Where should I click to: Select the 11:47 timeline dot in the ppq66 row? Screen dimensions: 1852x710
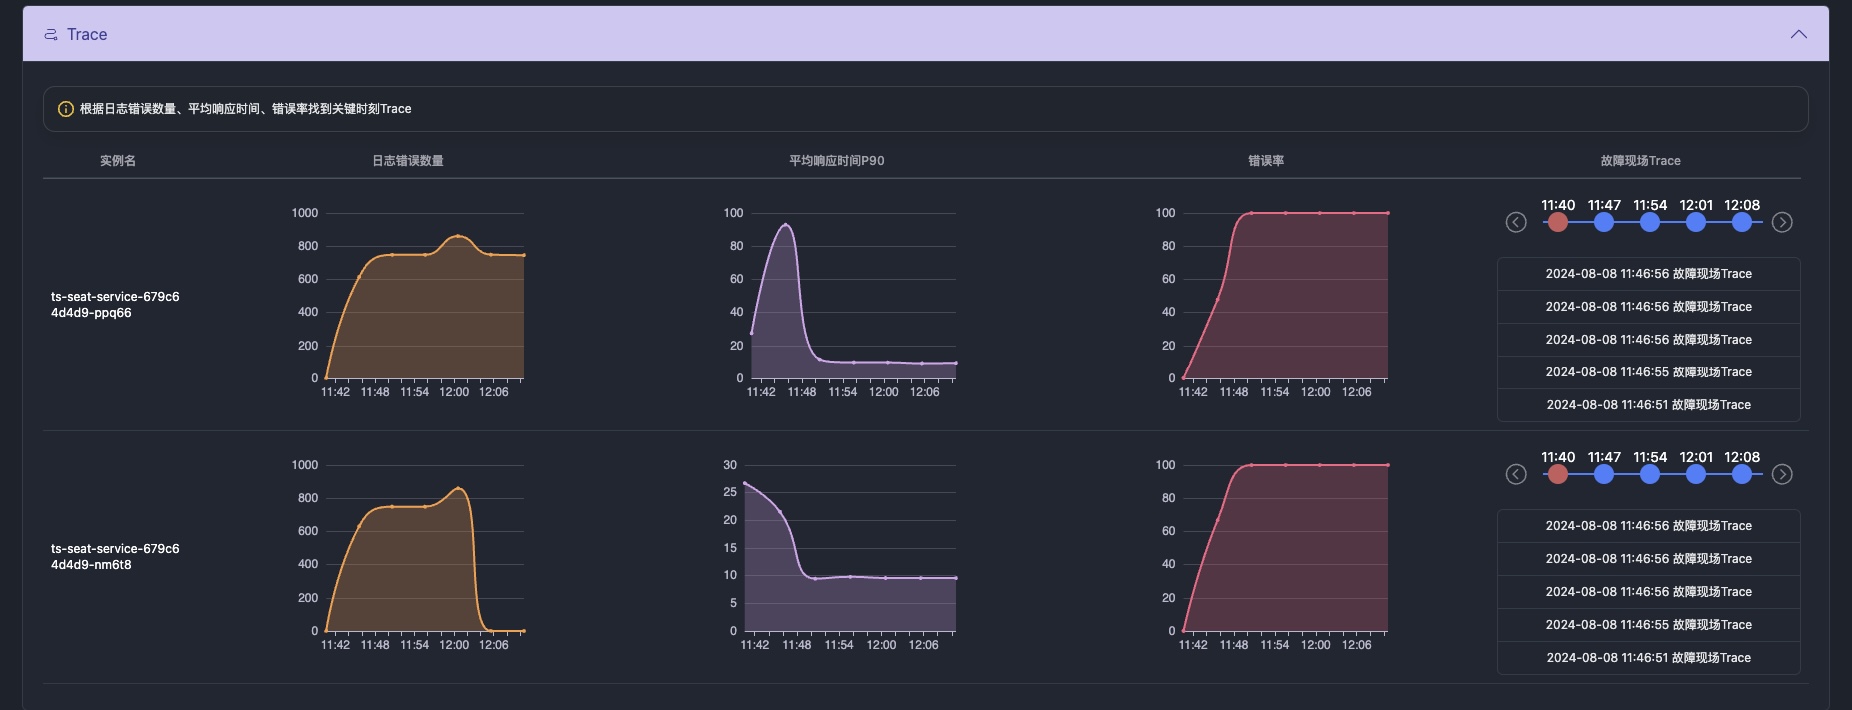point(1604,223)
